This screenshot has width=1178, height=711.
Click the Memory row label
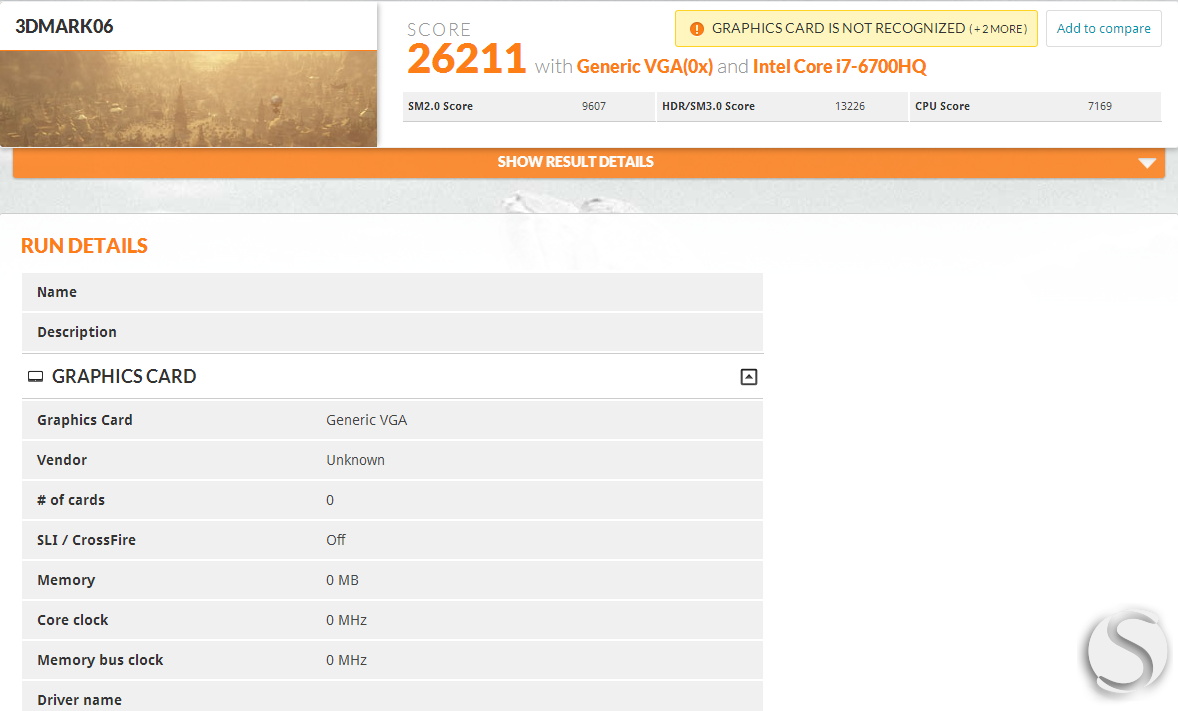[66, 580]
